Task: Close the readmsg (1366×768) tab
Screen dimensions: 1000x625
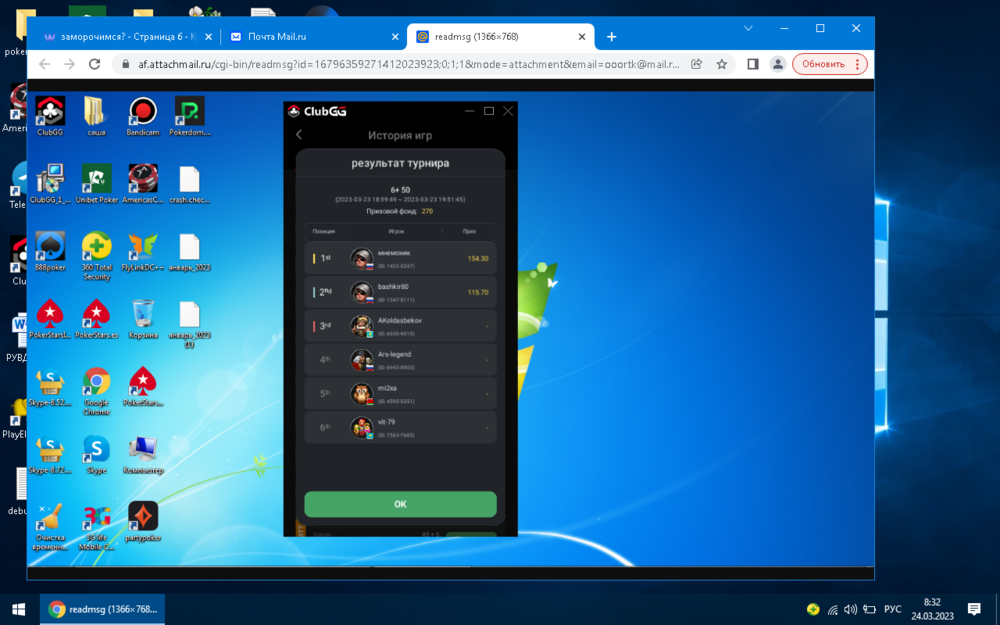Action: (582, 37)
